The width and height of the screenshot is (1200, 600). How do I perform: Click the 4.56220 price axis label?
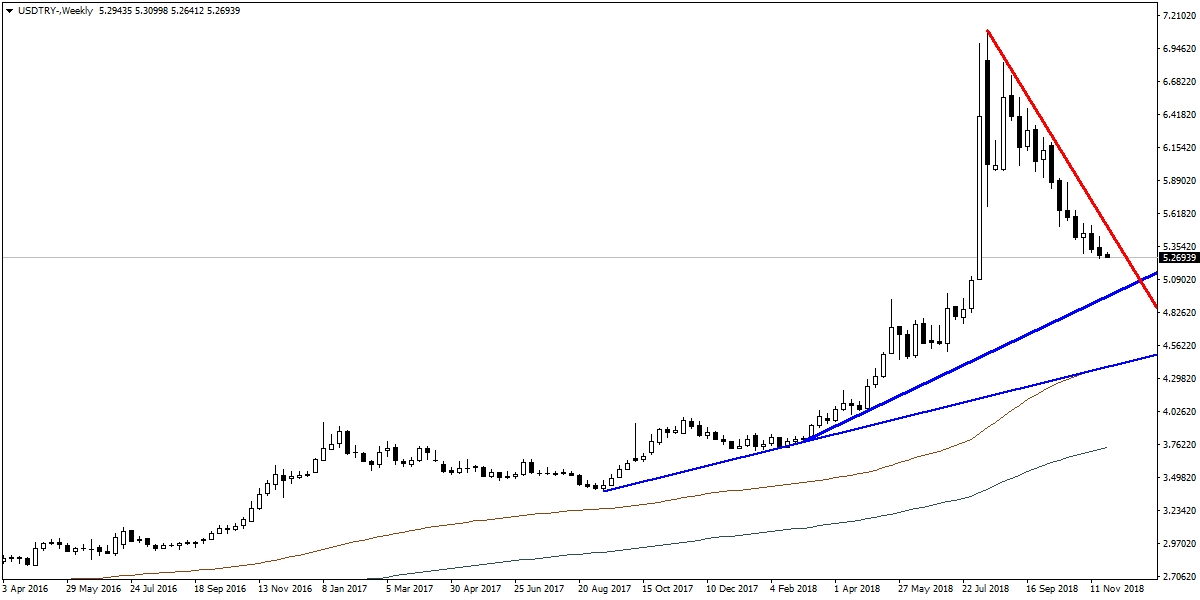click(1179, 346)
